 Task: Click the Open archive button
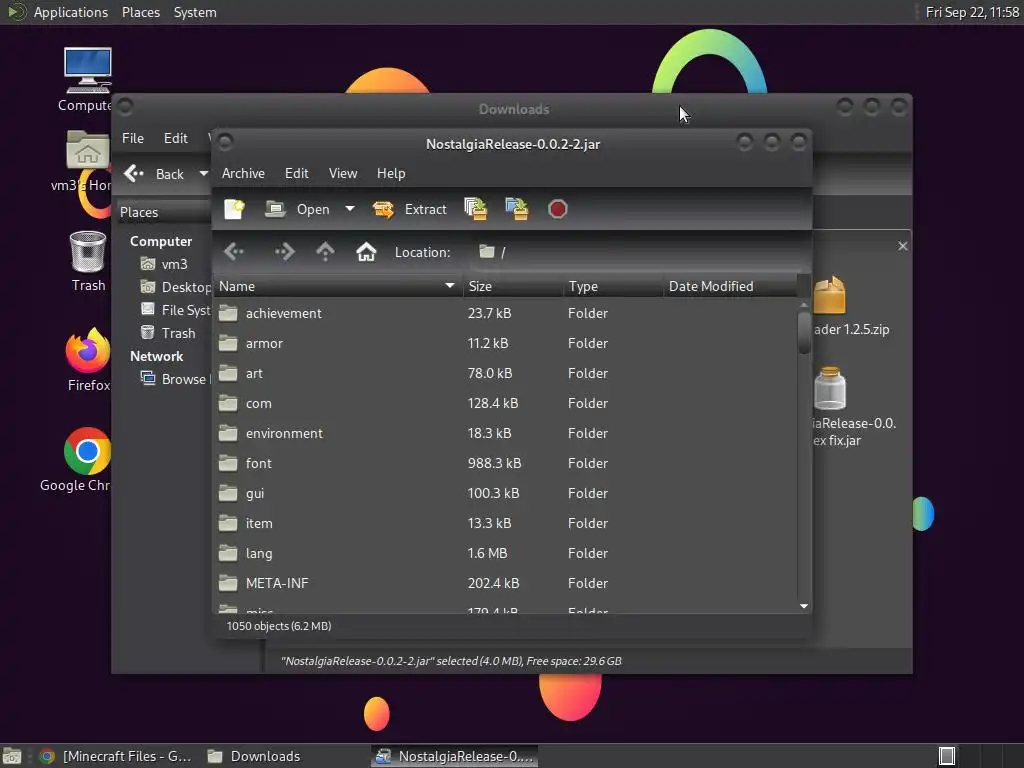[x=297, y=209]
